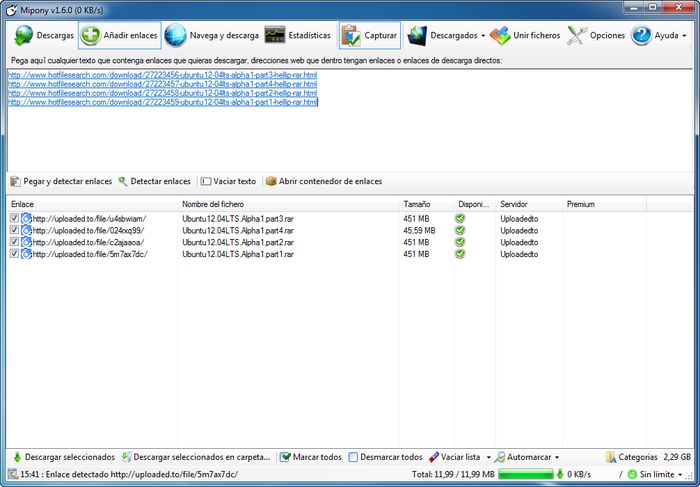
Task: Uncheck the 024xxq99 link checkbox
Action: coord(14,230)
